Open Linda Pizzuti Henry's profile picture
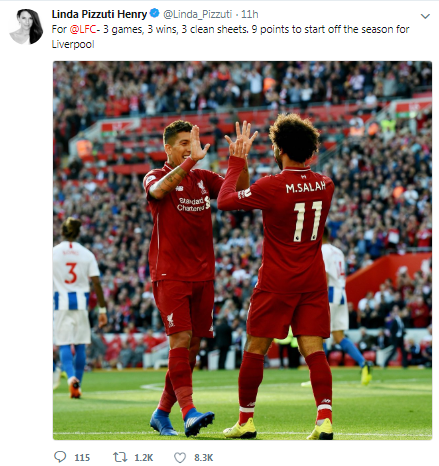This screenshot has height=466, width=439. pos(26,26)
